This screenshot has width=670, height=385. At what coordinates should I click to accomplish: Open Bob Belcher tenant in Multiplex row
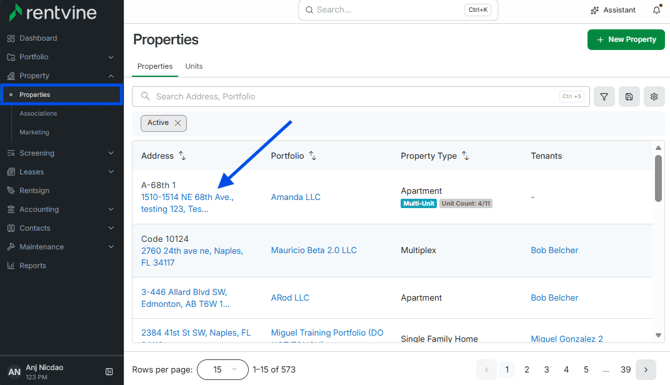click(554, 250)
